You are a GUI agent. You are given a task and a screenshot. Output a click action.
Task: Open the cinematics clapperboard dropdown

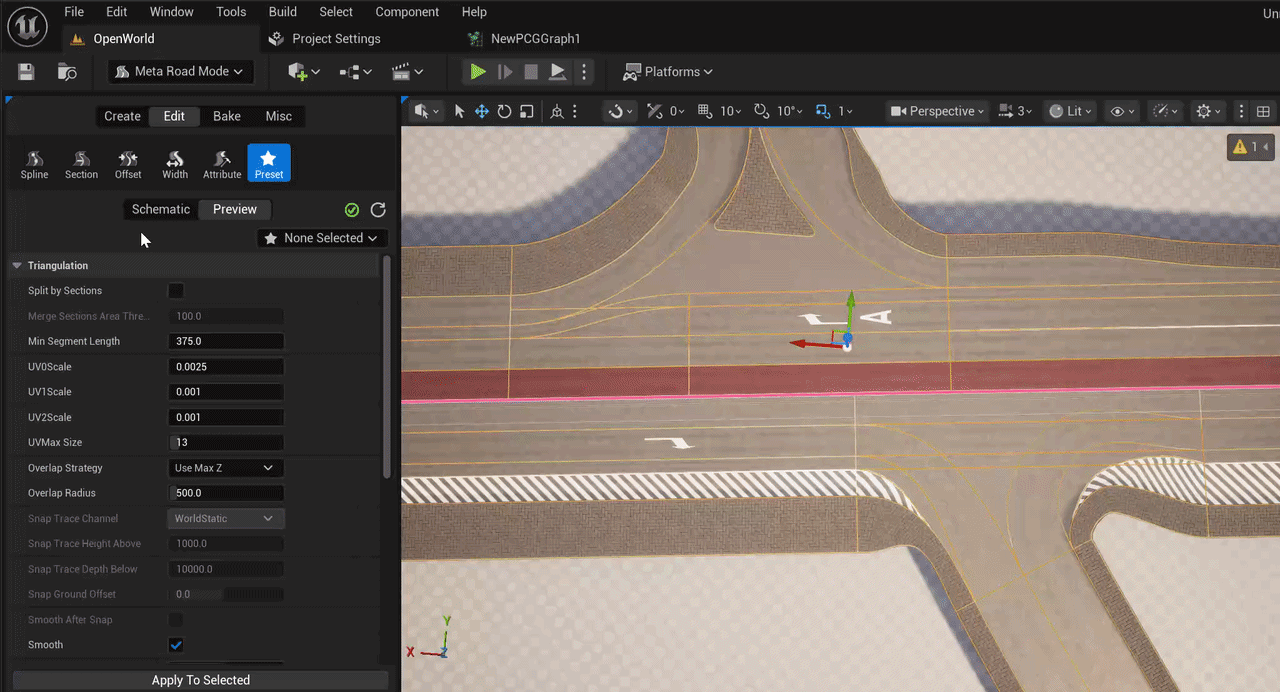coord(407,72)
